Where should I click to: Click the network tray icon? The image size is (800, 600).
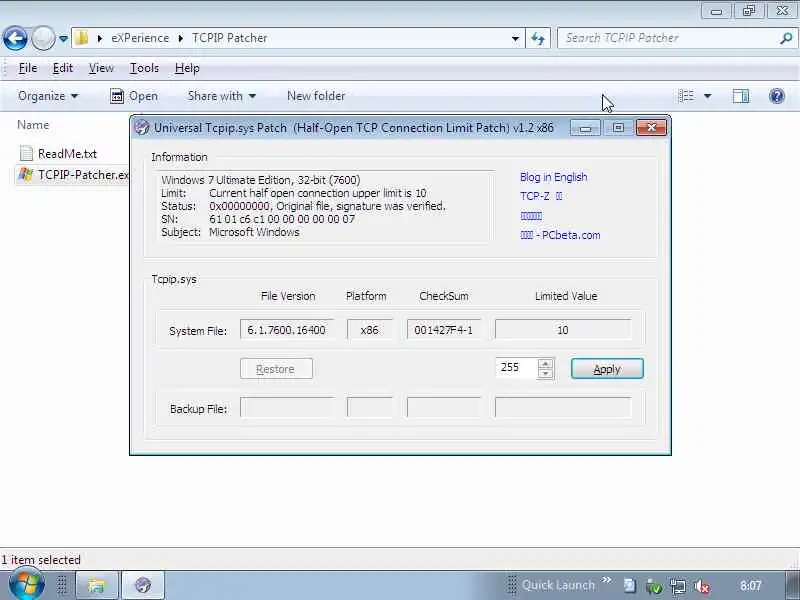click(678, 586)
